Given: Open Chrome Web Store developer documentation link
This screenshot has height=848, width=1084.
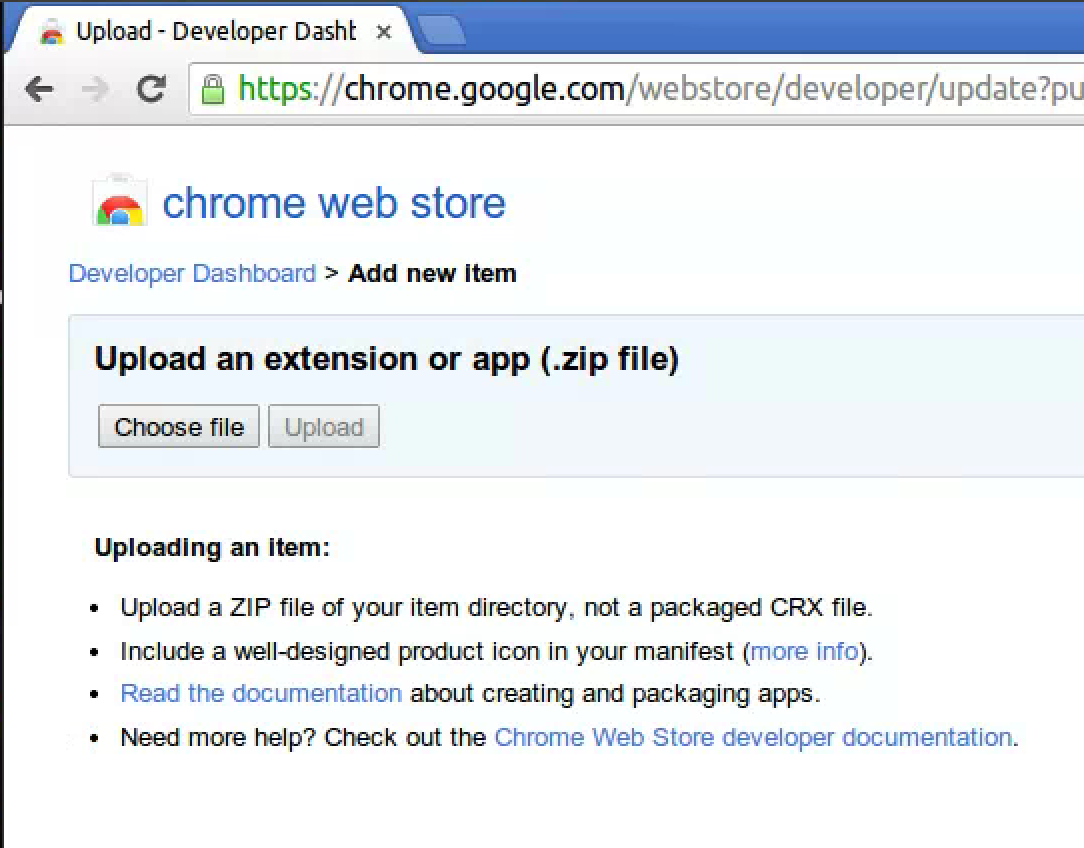Looking at the screenshot, I should coord(754,737).
